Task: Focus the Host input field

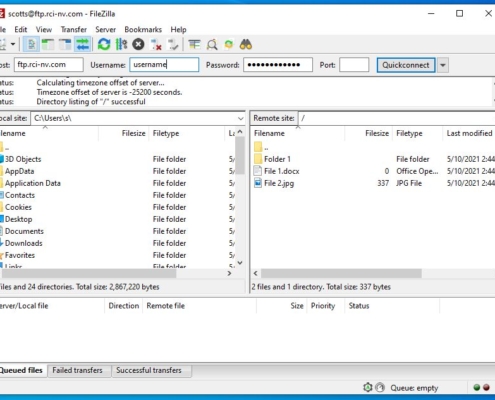Action: (49, 65)
